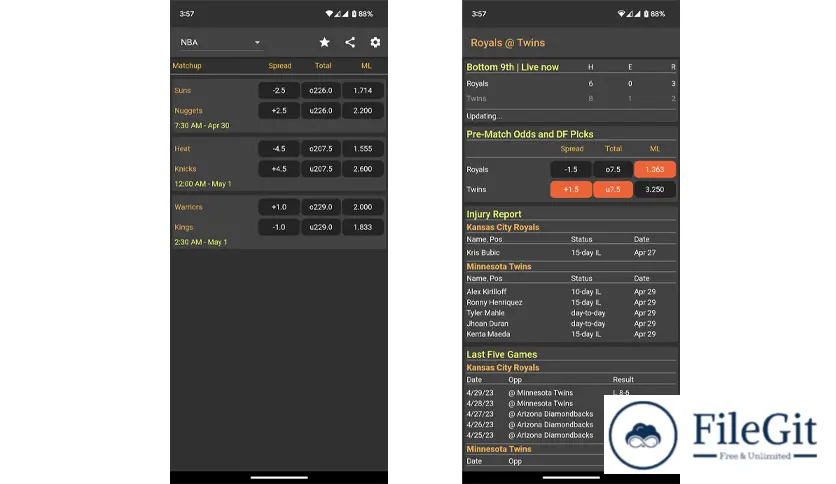The image size is (836, 484).
Task: Click the ML column header in matchup list
Action: tap(366, 66)
